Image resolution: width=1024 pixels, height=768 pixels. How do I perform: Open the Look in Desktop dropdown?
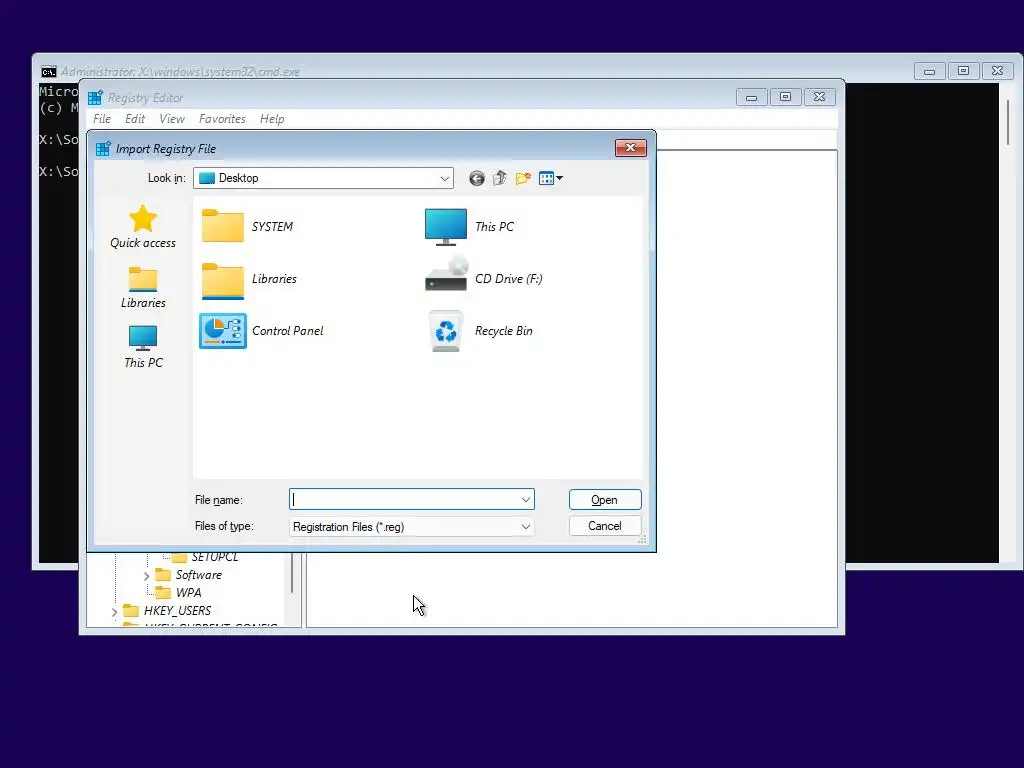tap(323, 178)
